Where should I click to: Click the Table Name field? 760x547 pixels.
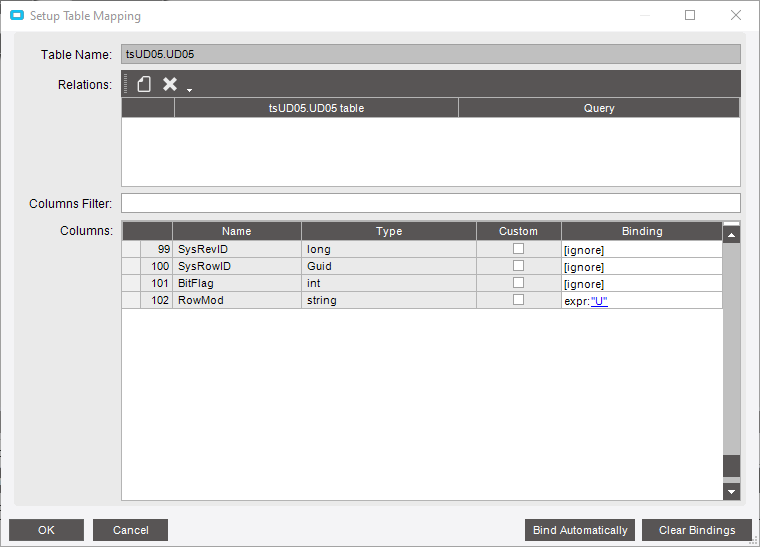430,54
